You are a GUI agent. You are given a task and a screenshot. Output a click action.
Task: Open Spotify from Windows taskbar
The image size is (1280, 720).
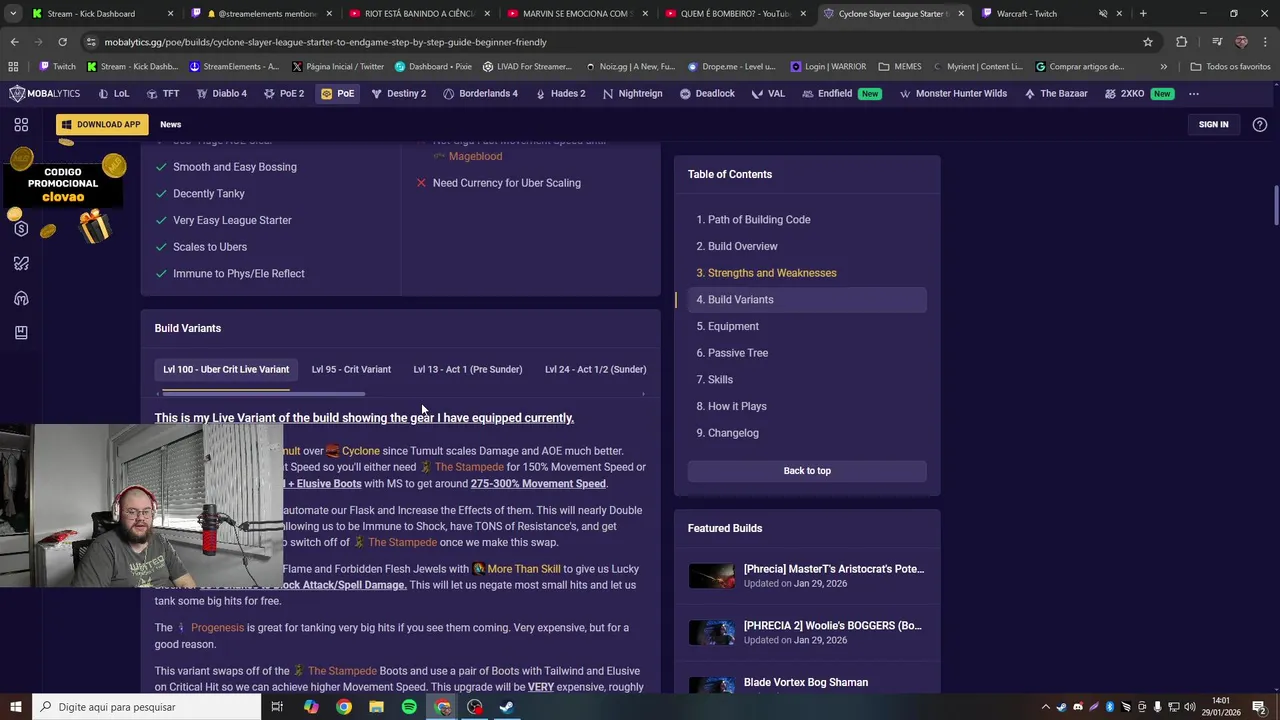click(409, 707)
